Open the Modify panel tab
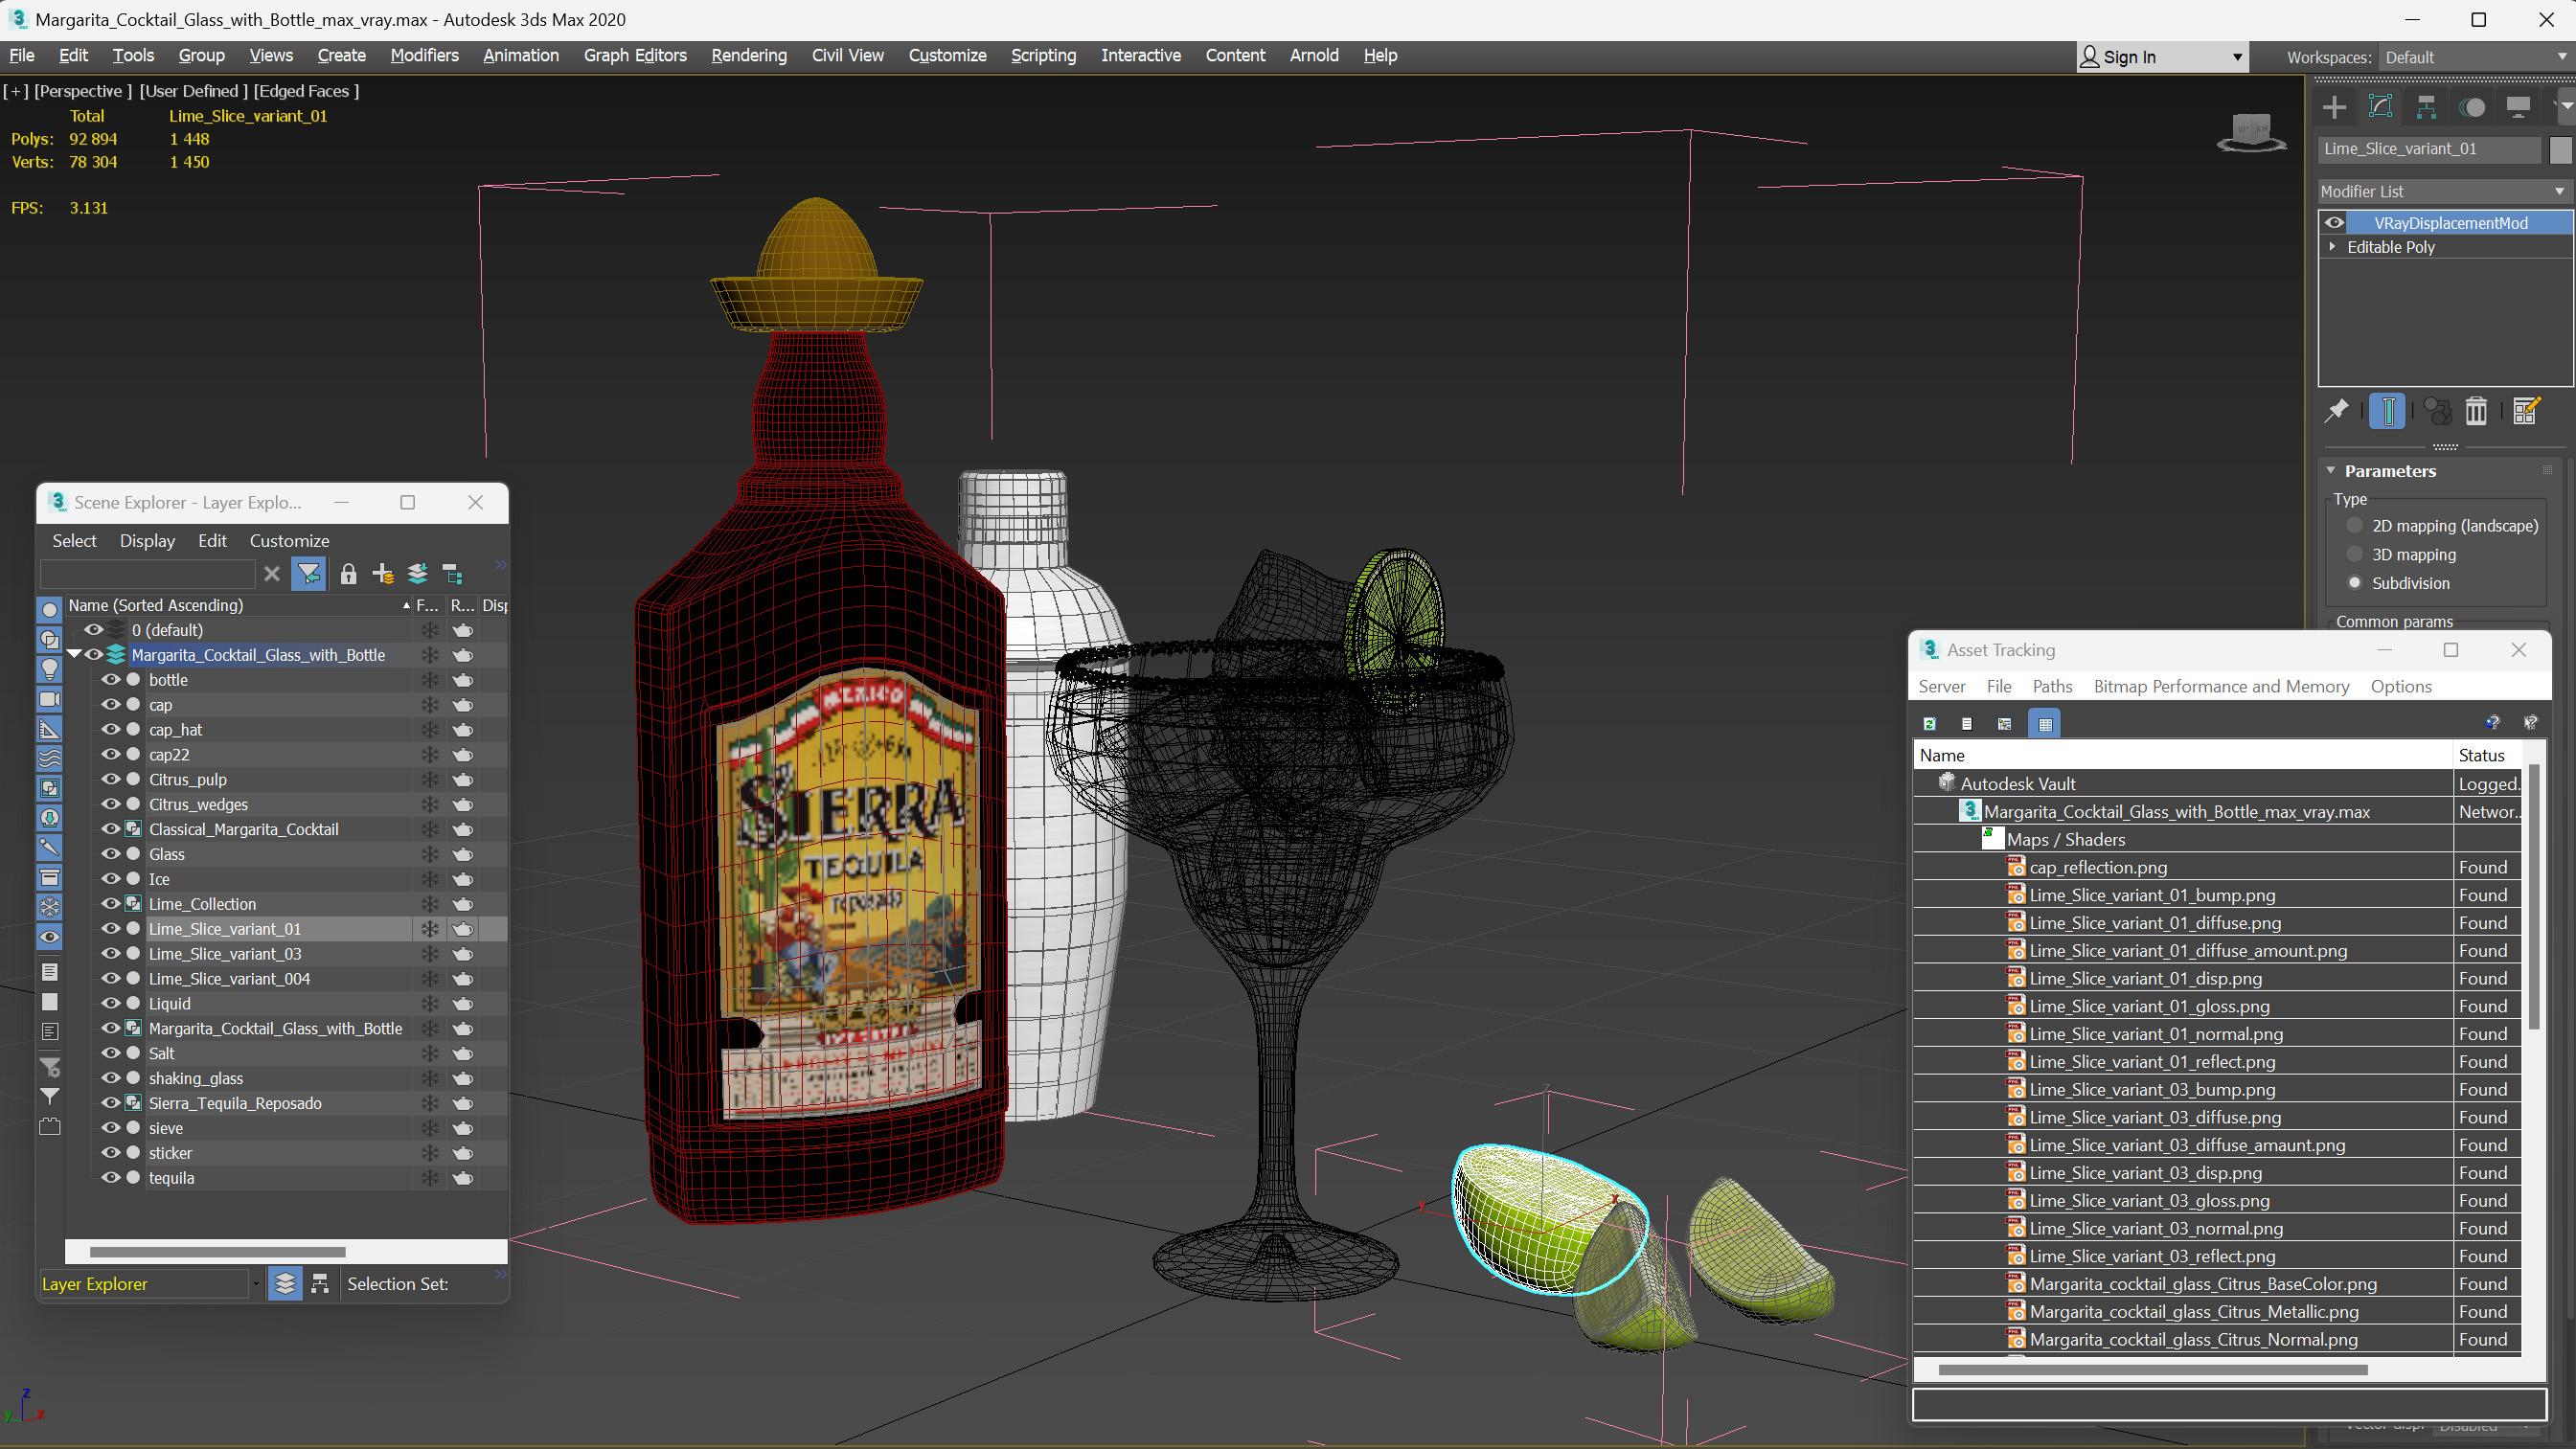Screen dimensions: 2576x1449 [2380, 107]
